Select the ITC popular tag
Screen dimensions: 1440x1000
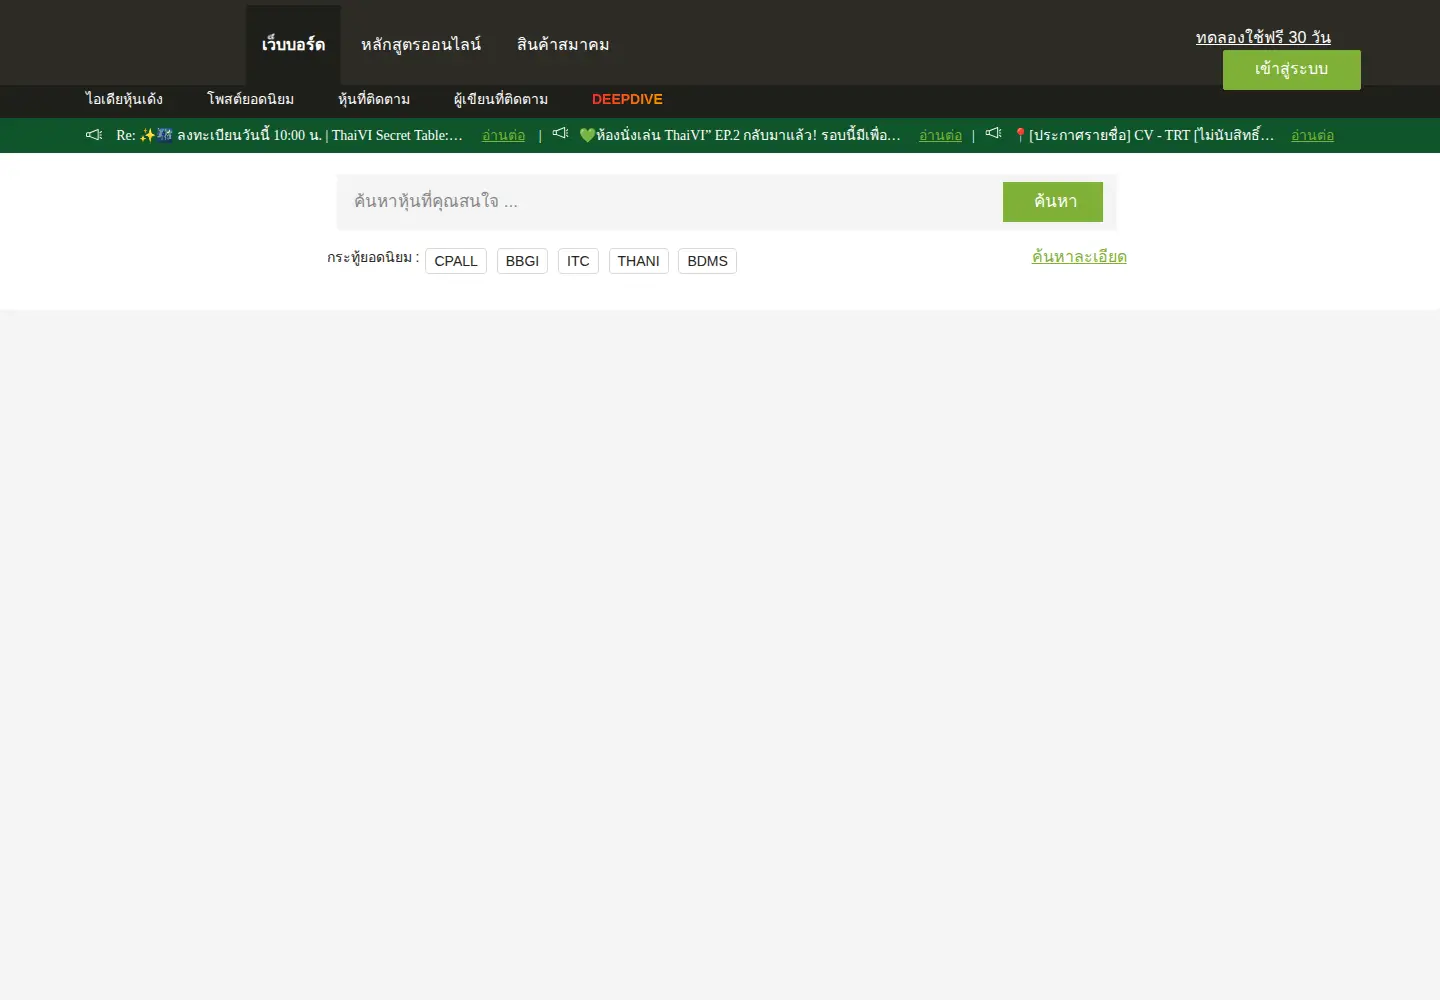click(578, 261)
